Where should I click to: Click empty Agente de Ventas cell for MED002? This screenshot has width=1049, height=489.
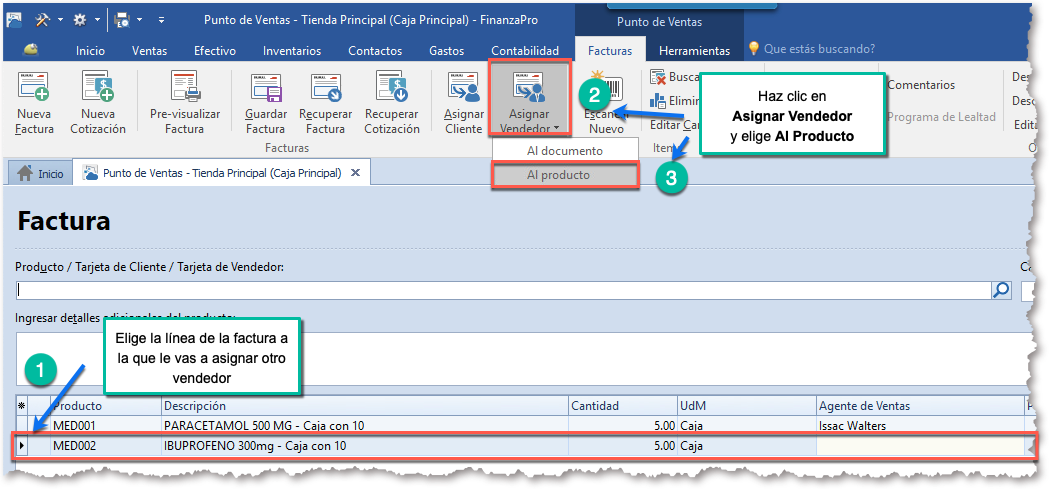(x=921, y=446)
